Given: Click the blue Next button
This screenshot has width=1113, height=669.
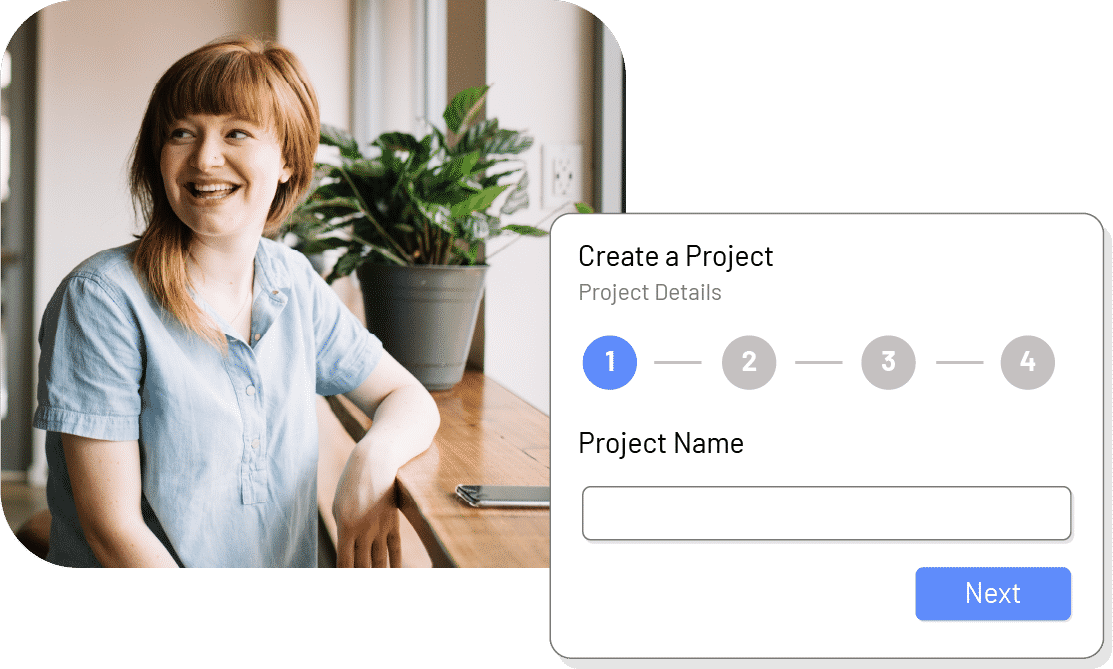Looking at the screenshot, I should [x=993, y=594].
